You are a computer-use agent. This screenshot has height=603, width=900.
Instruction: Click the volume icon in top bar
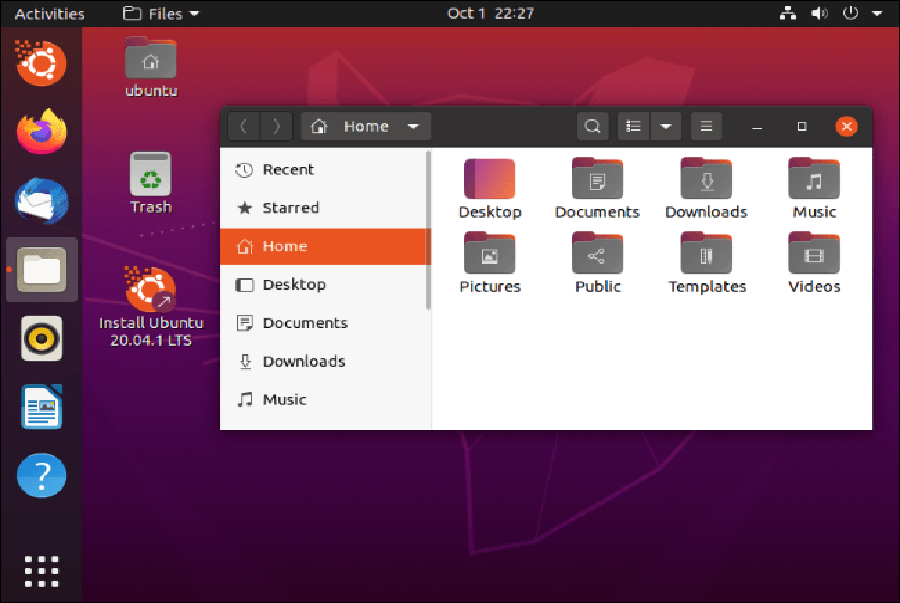pos(819,13)
